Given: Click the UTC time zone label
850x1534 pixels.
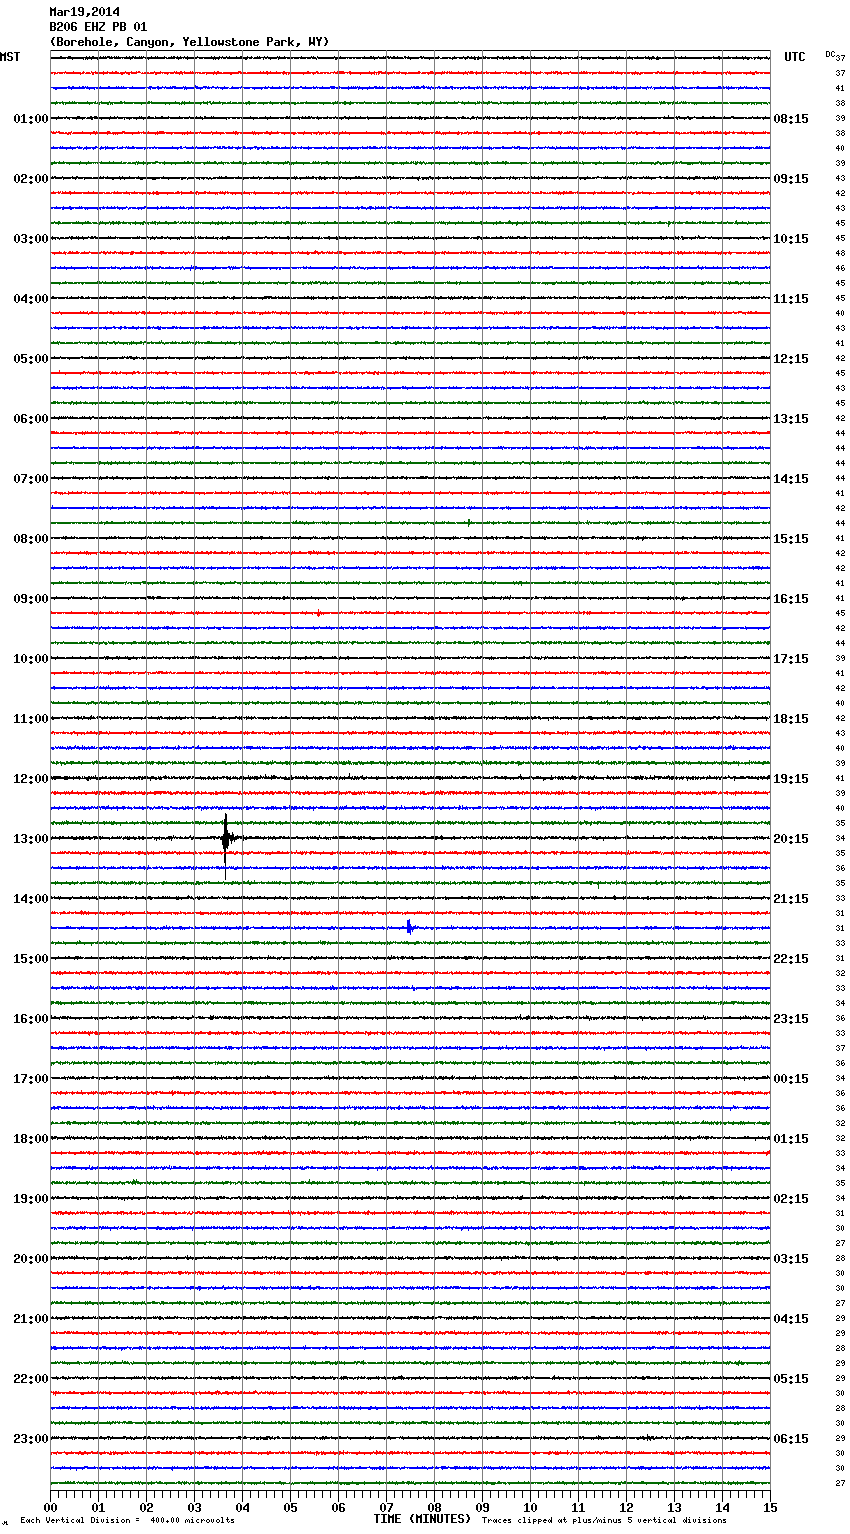Looking at the screenshot, I should [794, 57].
